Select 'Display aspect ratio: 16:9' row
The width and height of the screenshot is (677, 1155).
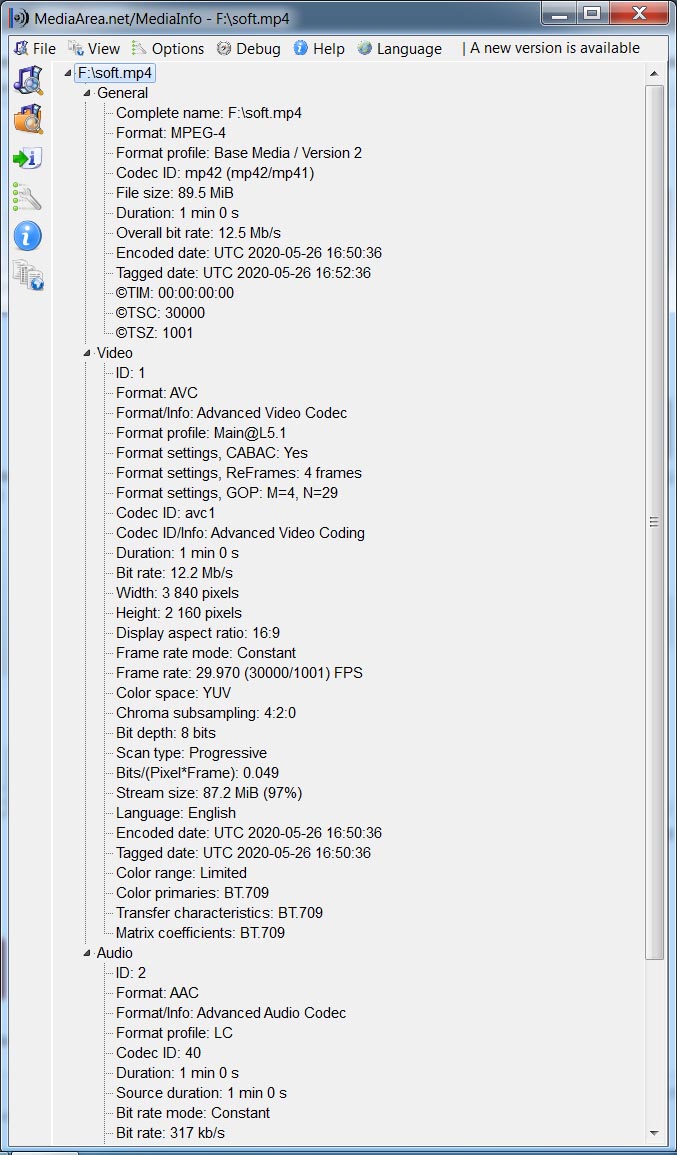pos(197,633)
